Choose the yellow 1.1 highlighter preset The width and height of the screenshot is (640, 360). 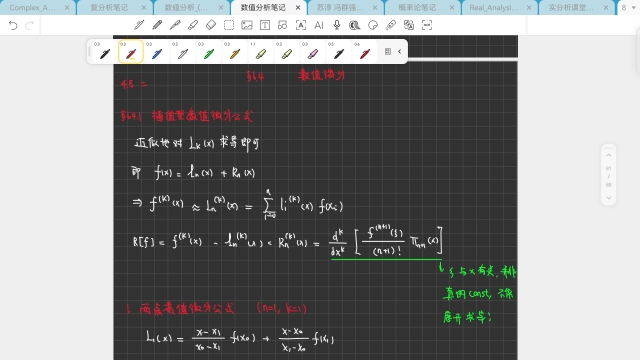[261, 52]
